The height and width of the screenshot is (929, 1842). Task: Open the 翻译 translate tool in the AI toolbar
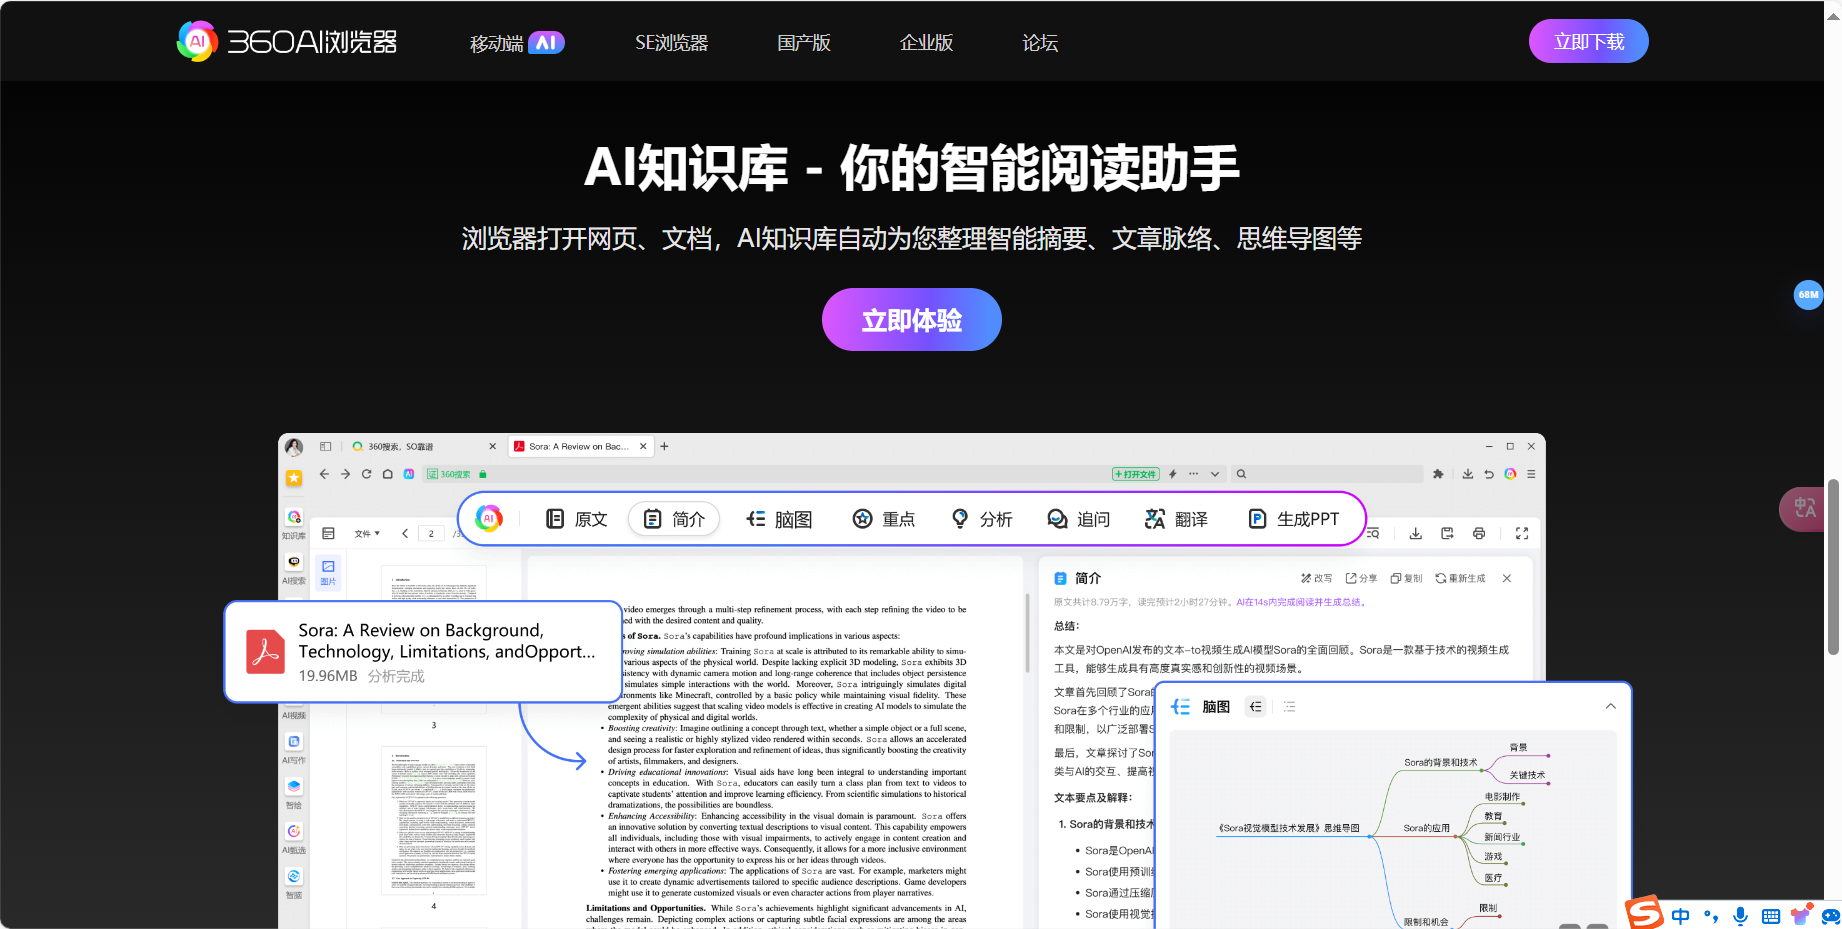point(1177,519)
